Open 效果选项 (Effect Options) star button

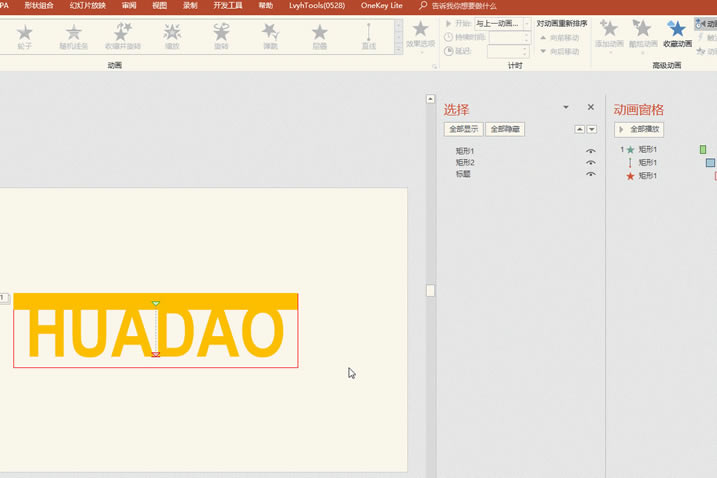[420, 29]
